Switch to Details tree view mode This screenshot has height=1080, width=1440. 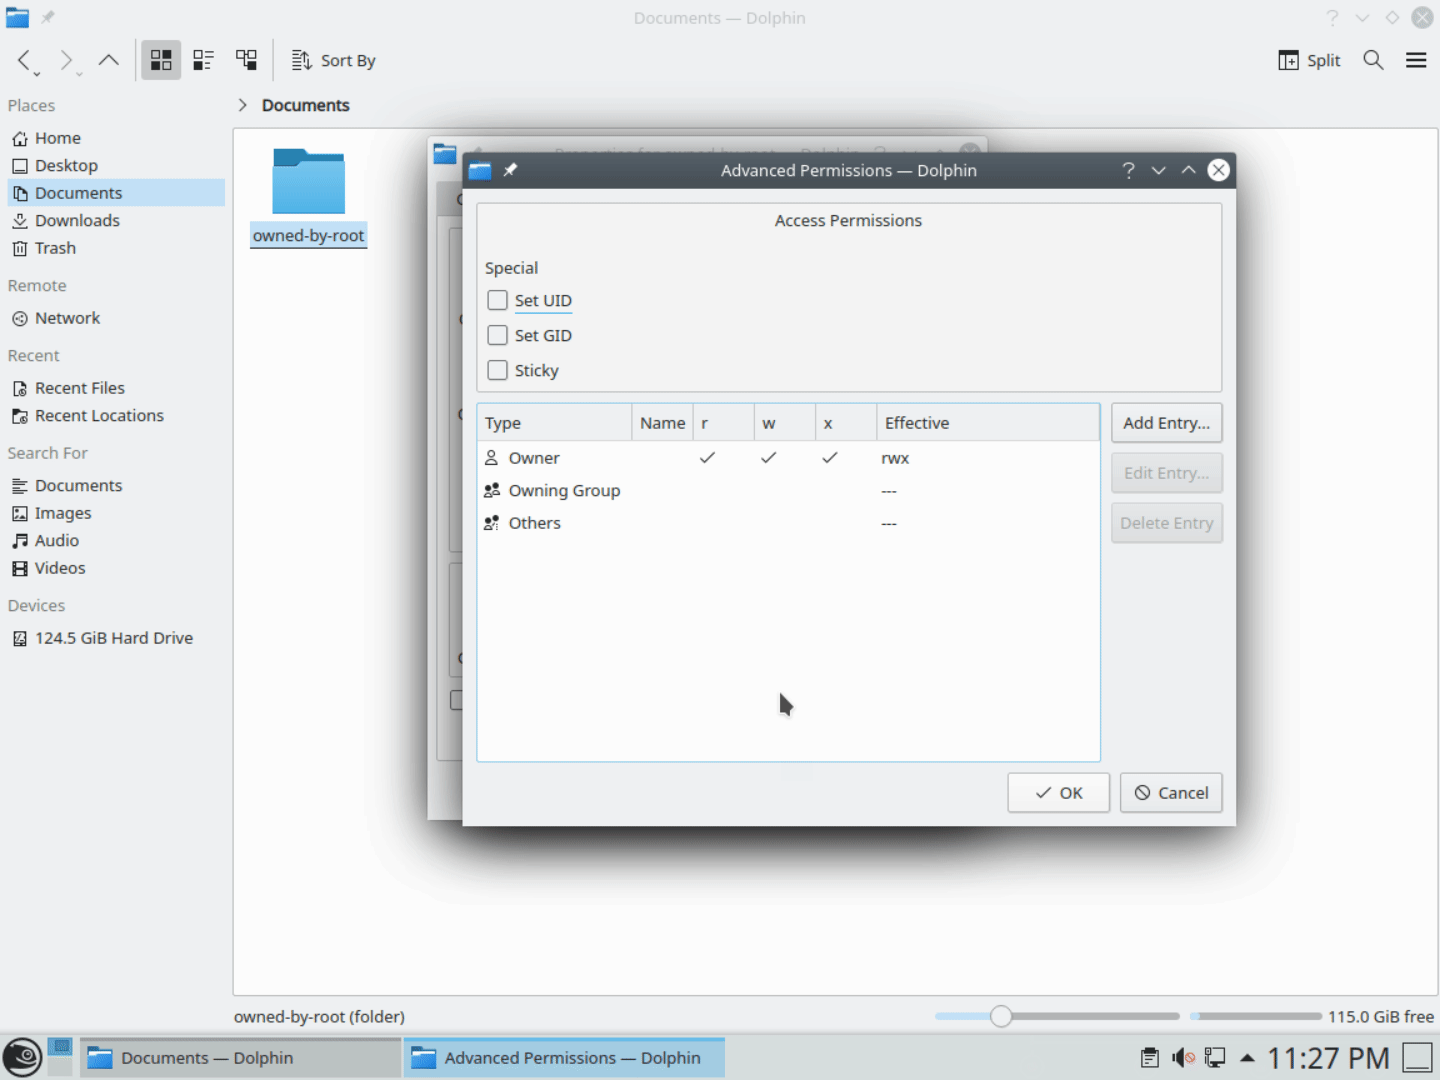[246, 60]
